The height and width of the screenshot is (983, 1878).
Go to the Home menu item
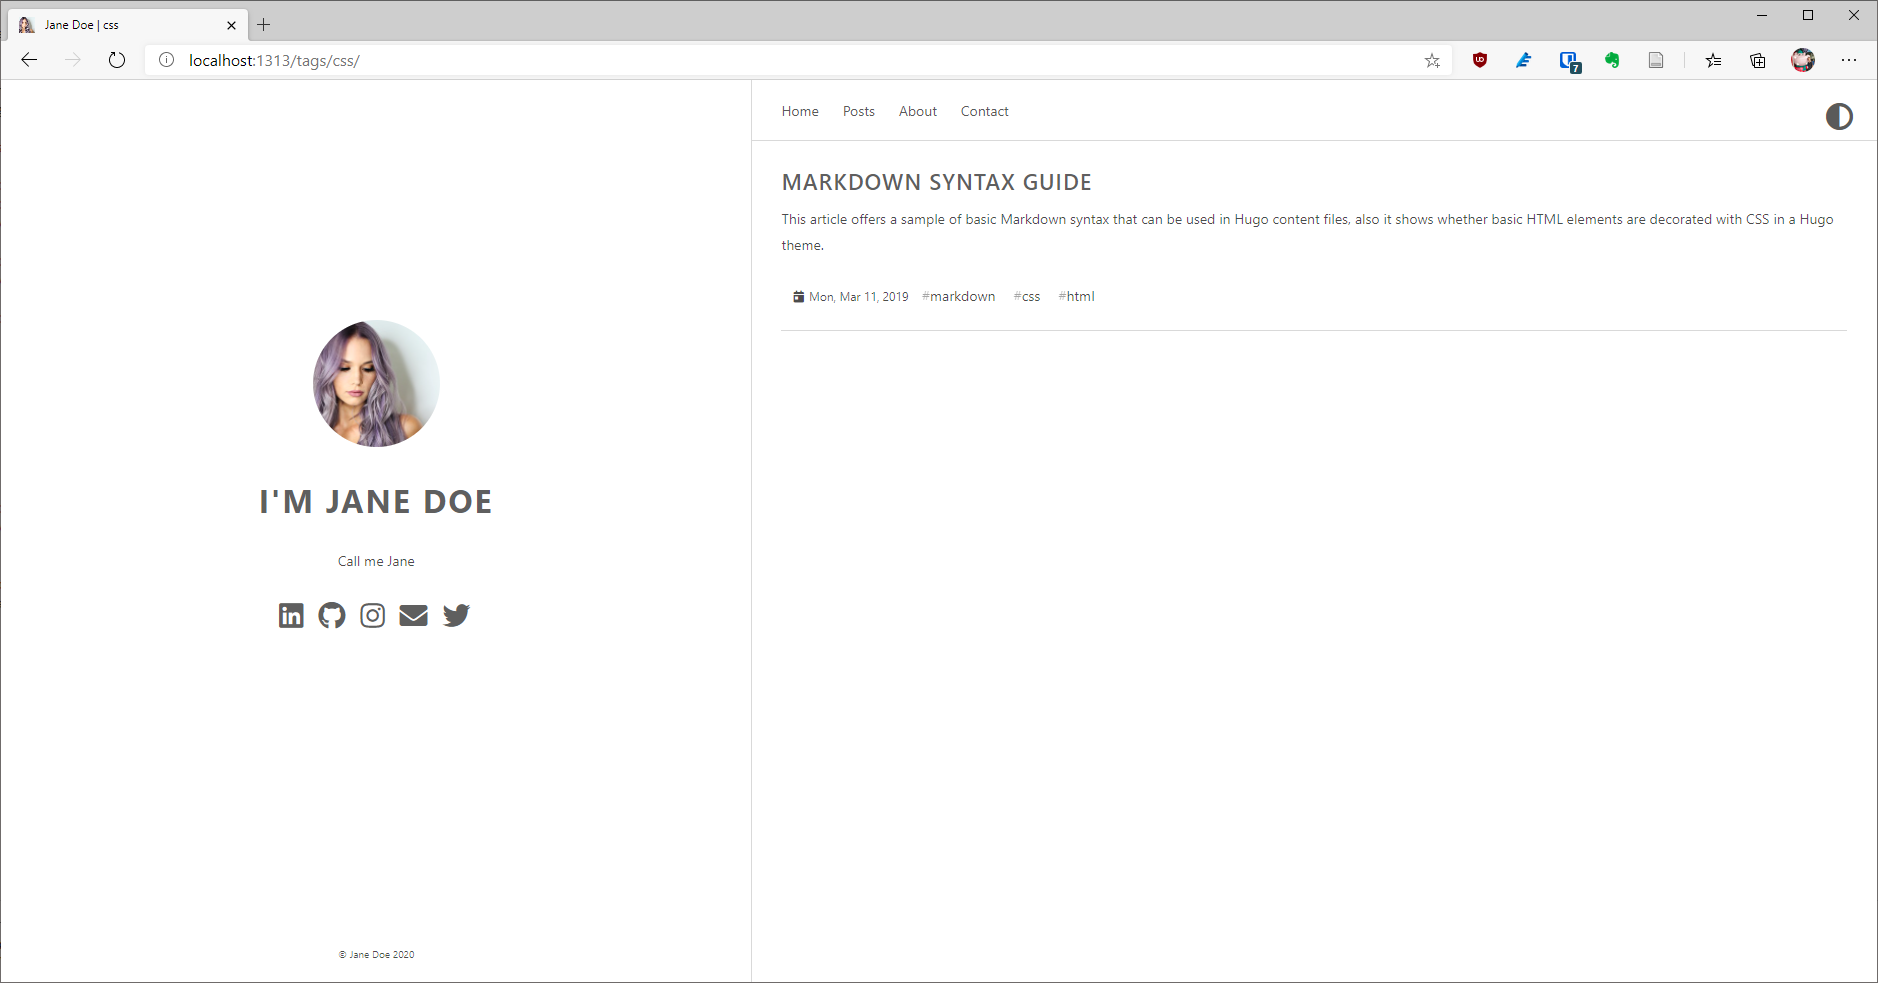[800, 111]
